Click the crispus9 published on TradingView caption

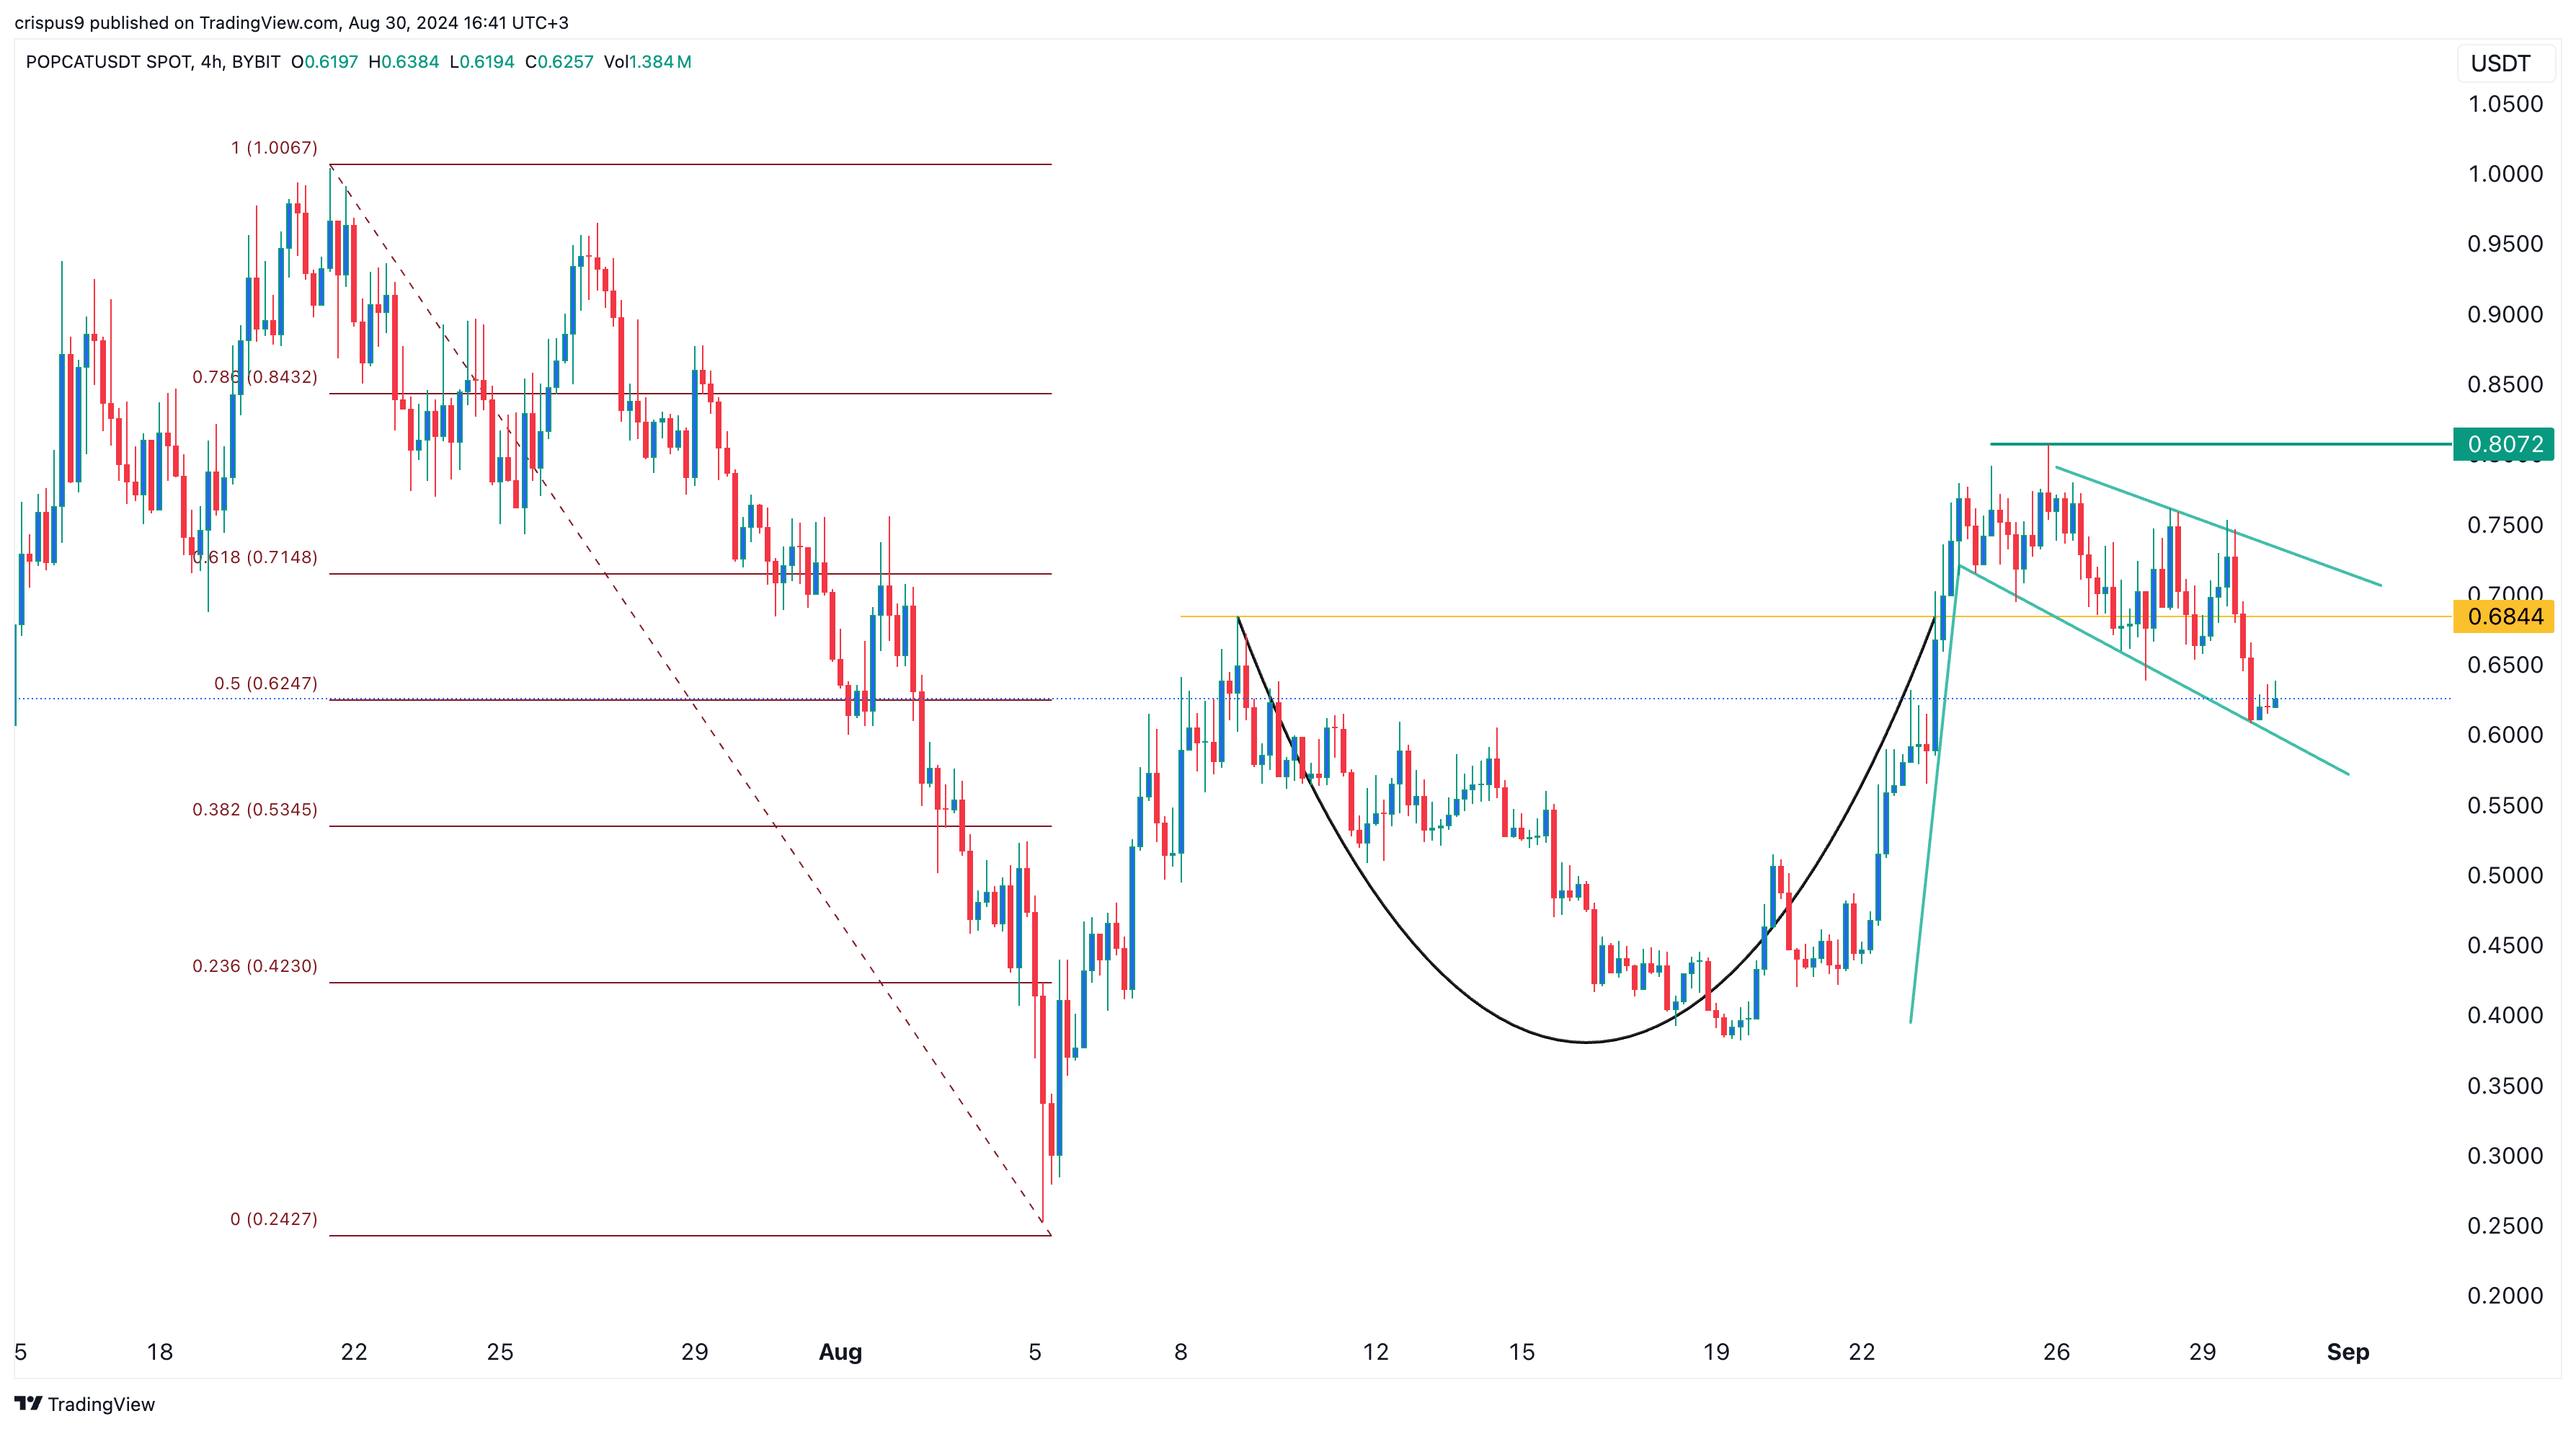[291, 22]
